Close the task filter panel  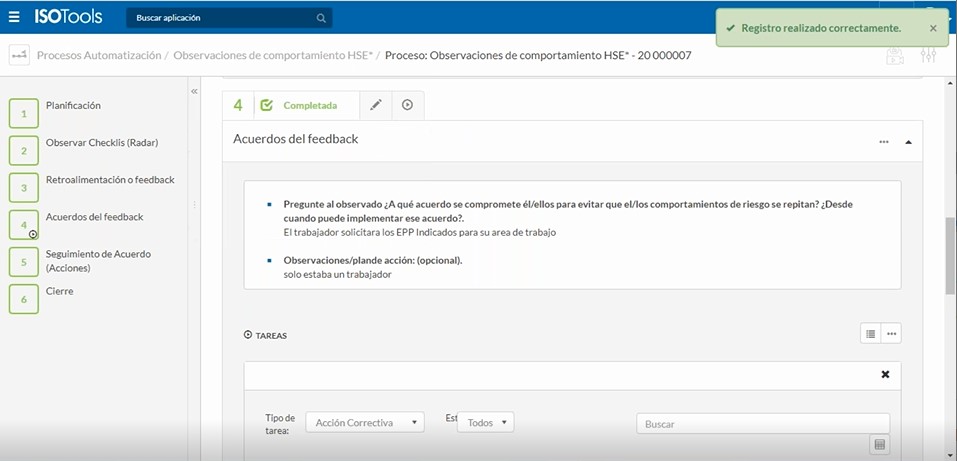884,375
